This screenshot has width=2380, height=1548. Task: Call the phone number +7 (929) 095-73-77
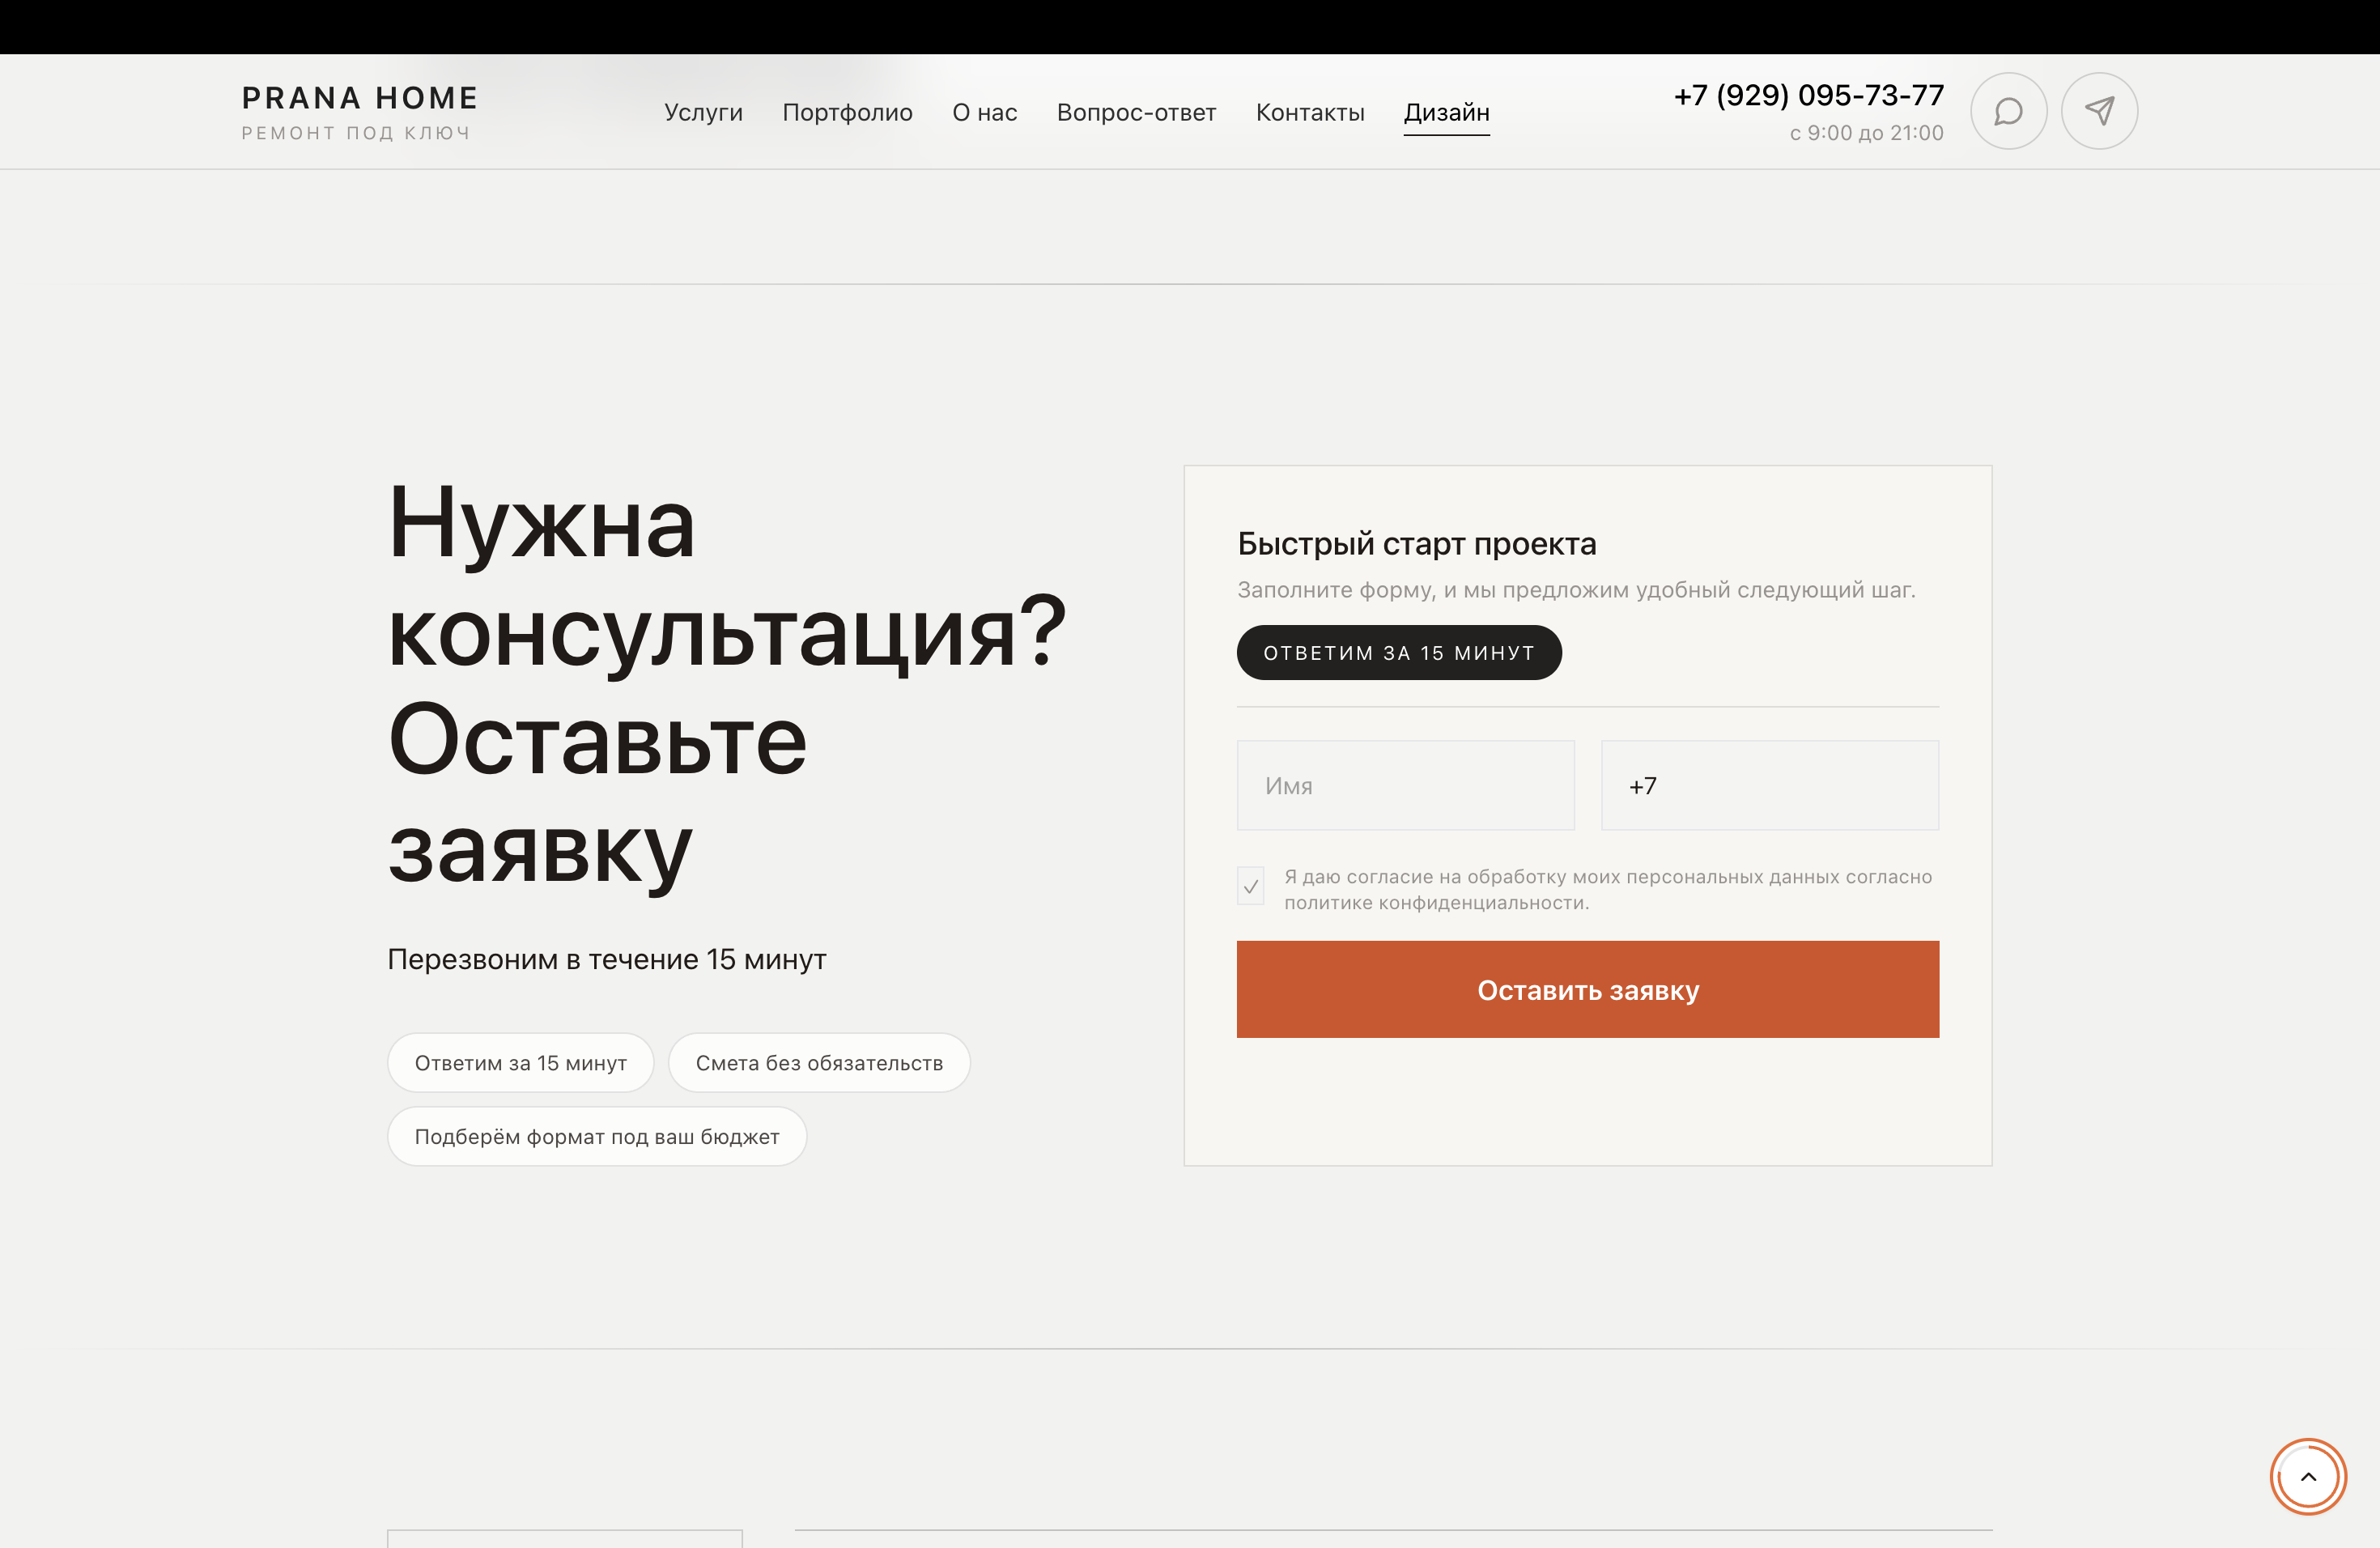tap(1808, 95)
